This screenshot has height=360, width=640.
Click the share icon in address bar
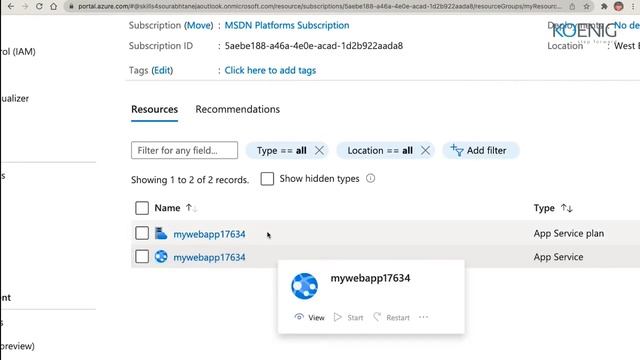click(x=572, y=7)
